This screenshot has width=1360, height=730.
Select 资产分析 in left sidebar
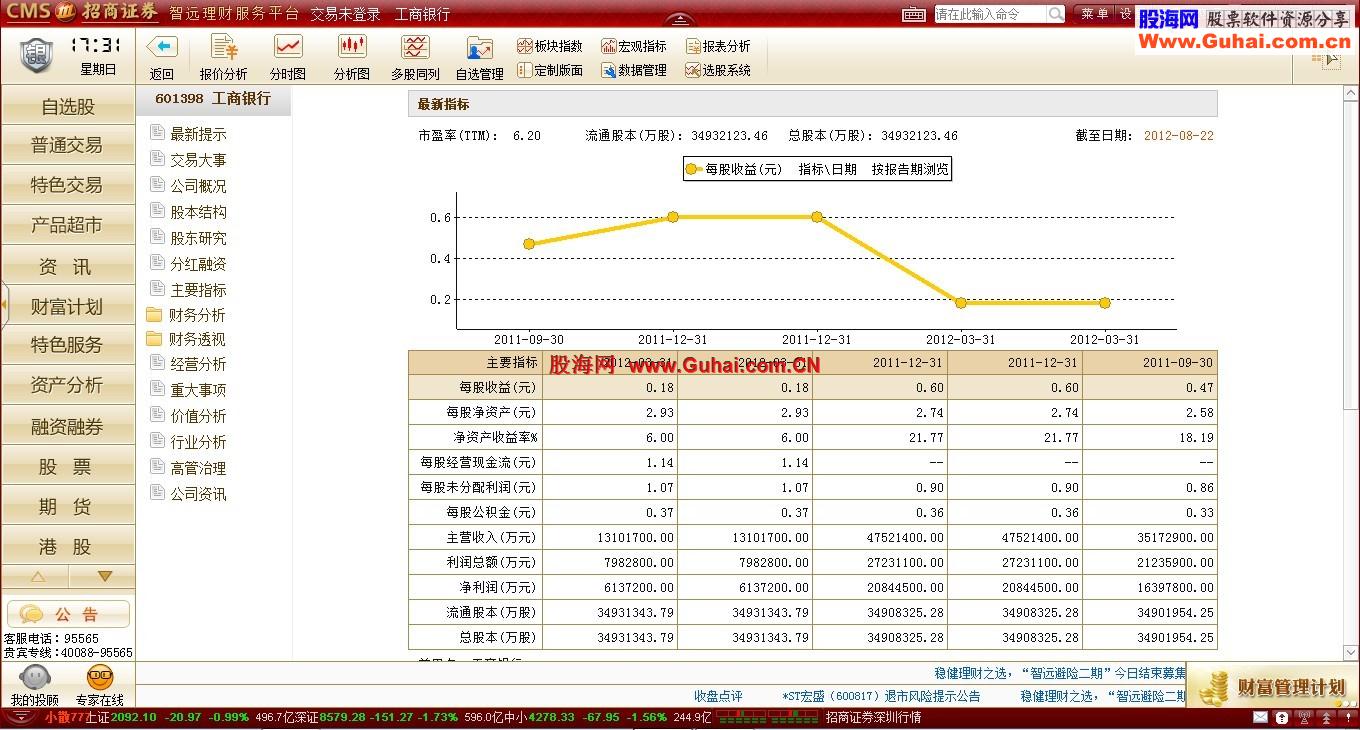click(x=68, y=385)
